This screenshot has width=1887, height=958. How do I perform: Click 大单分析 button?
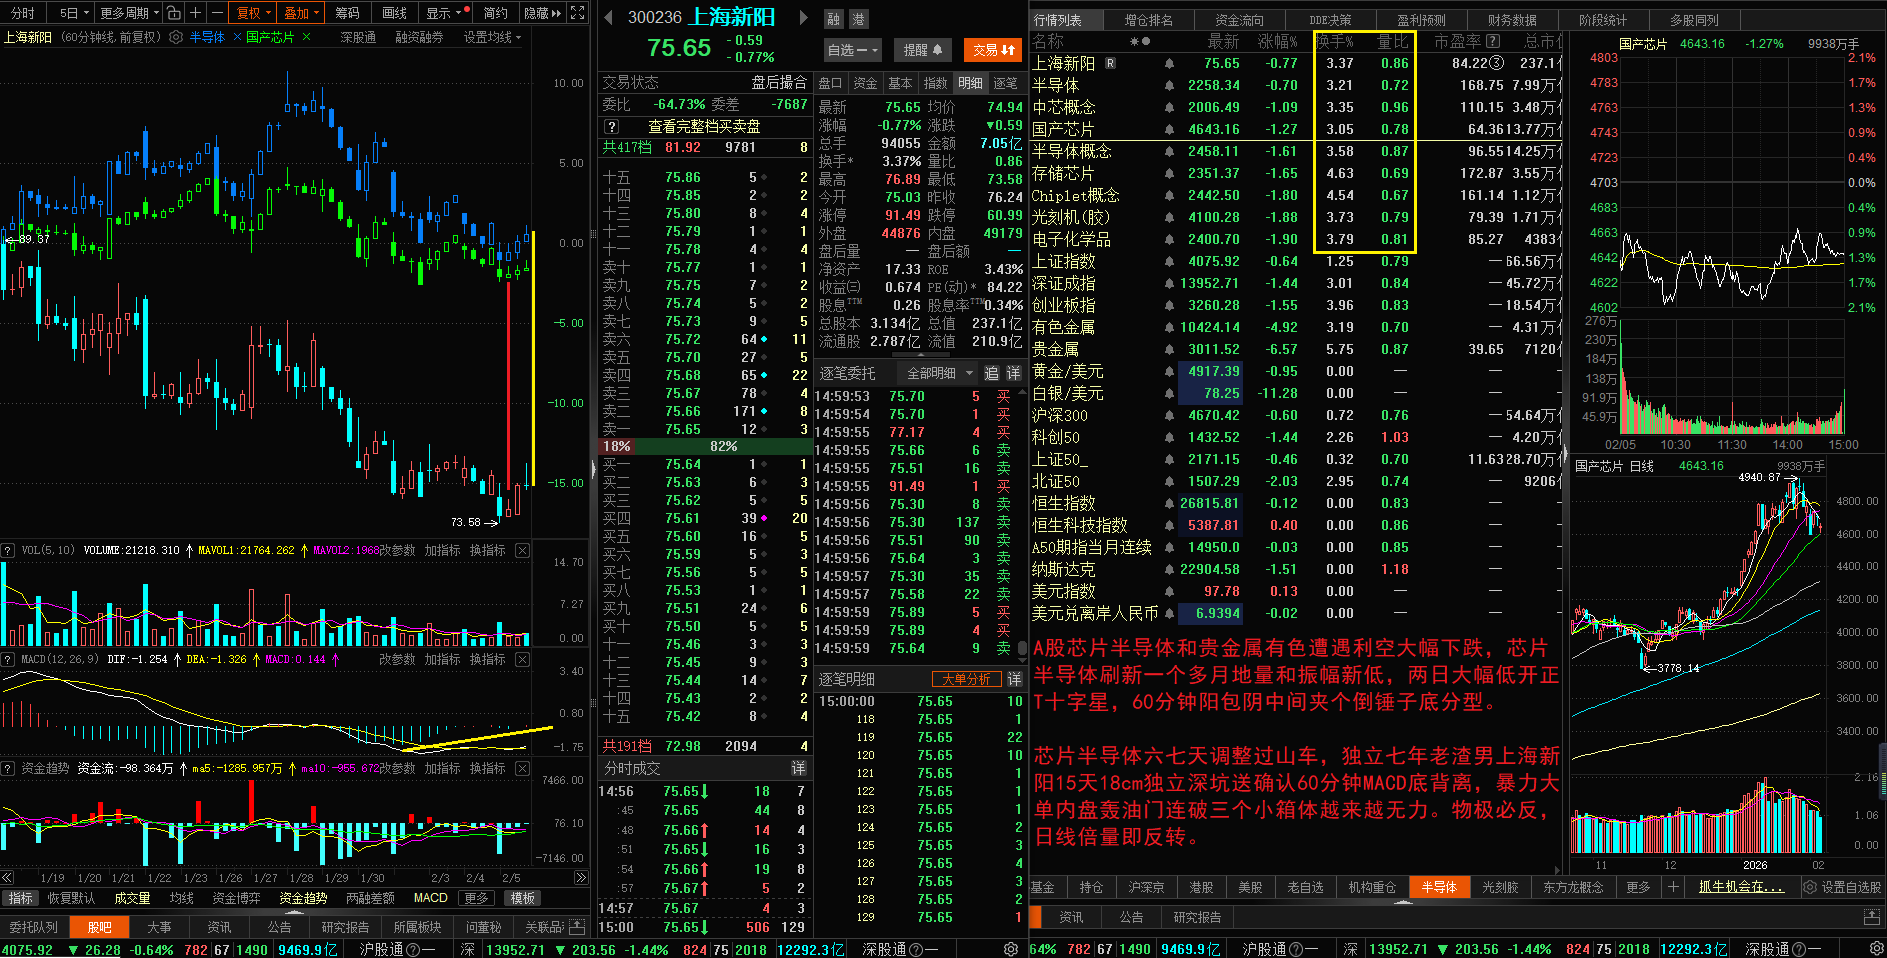[966, 679]
